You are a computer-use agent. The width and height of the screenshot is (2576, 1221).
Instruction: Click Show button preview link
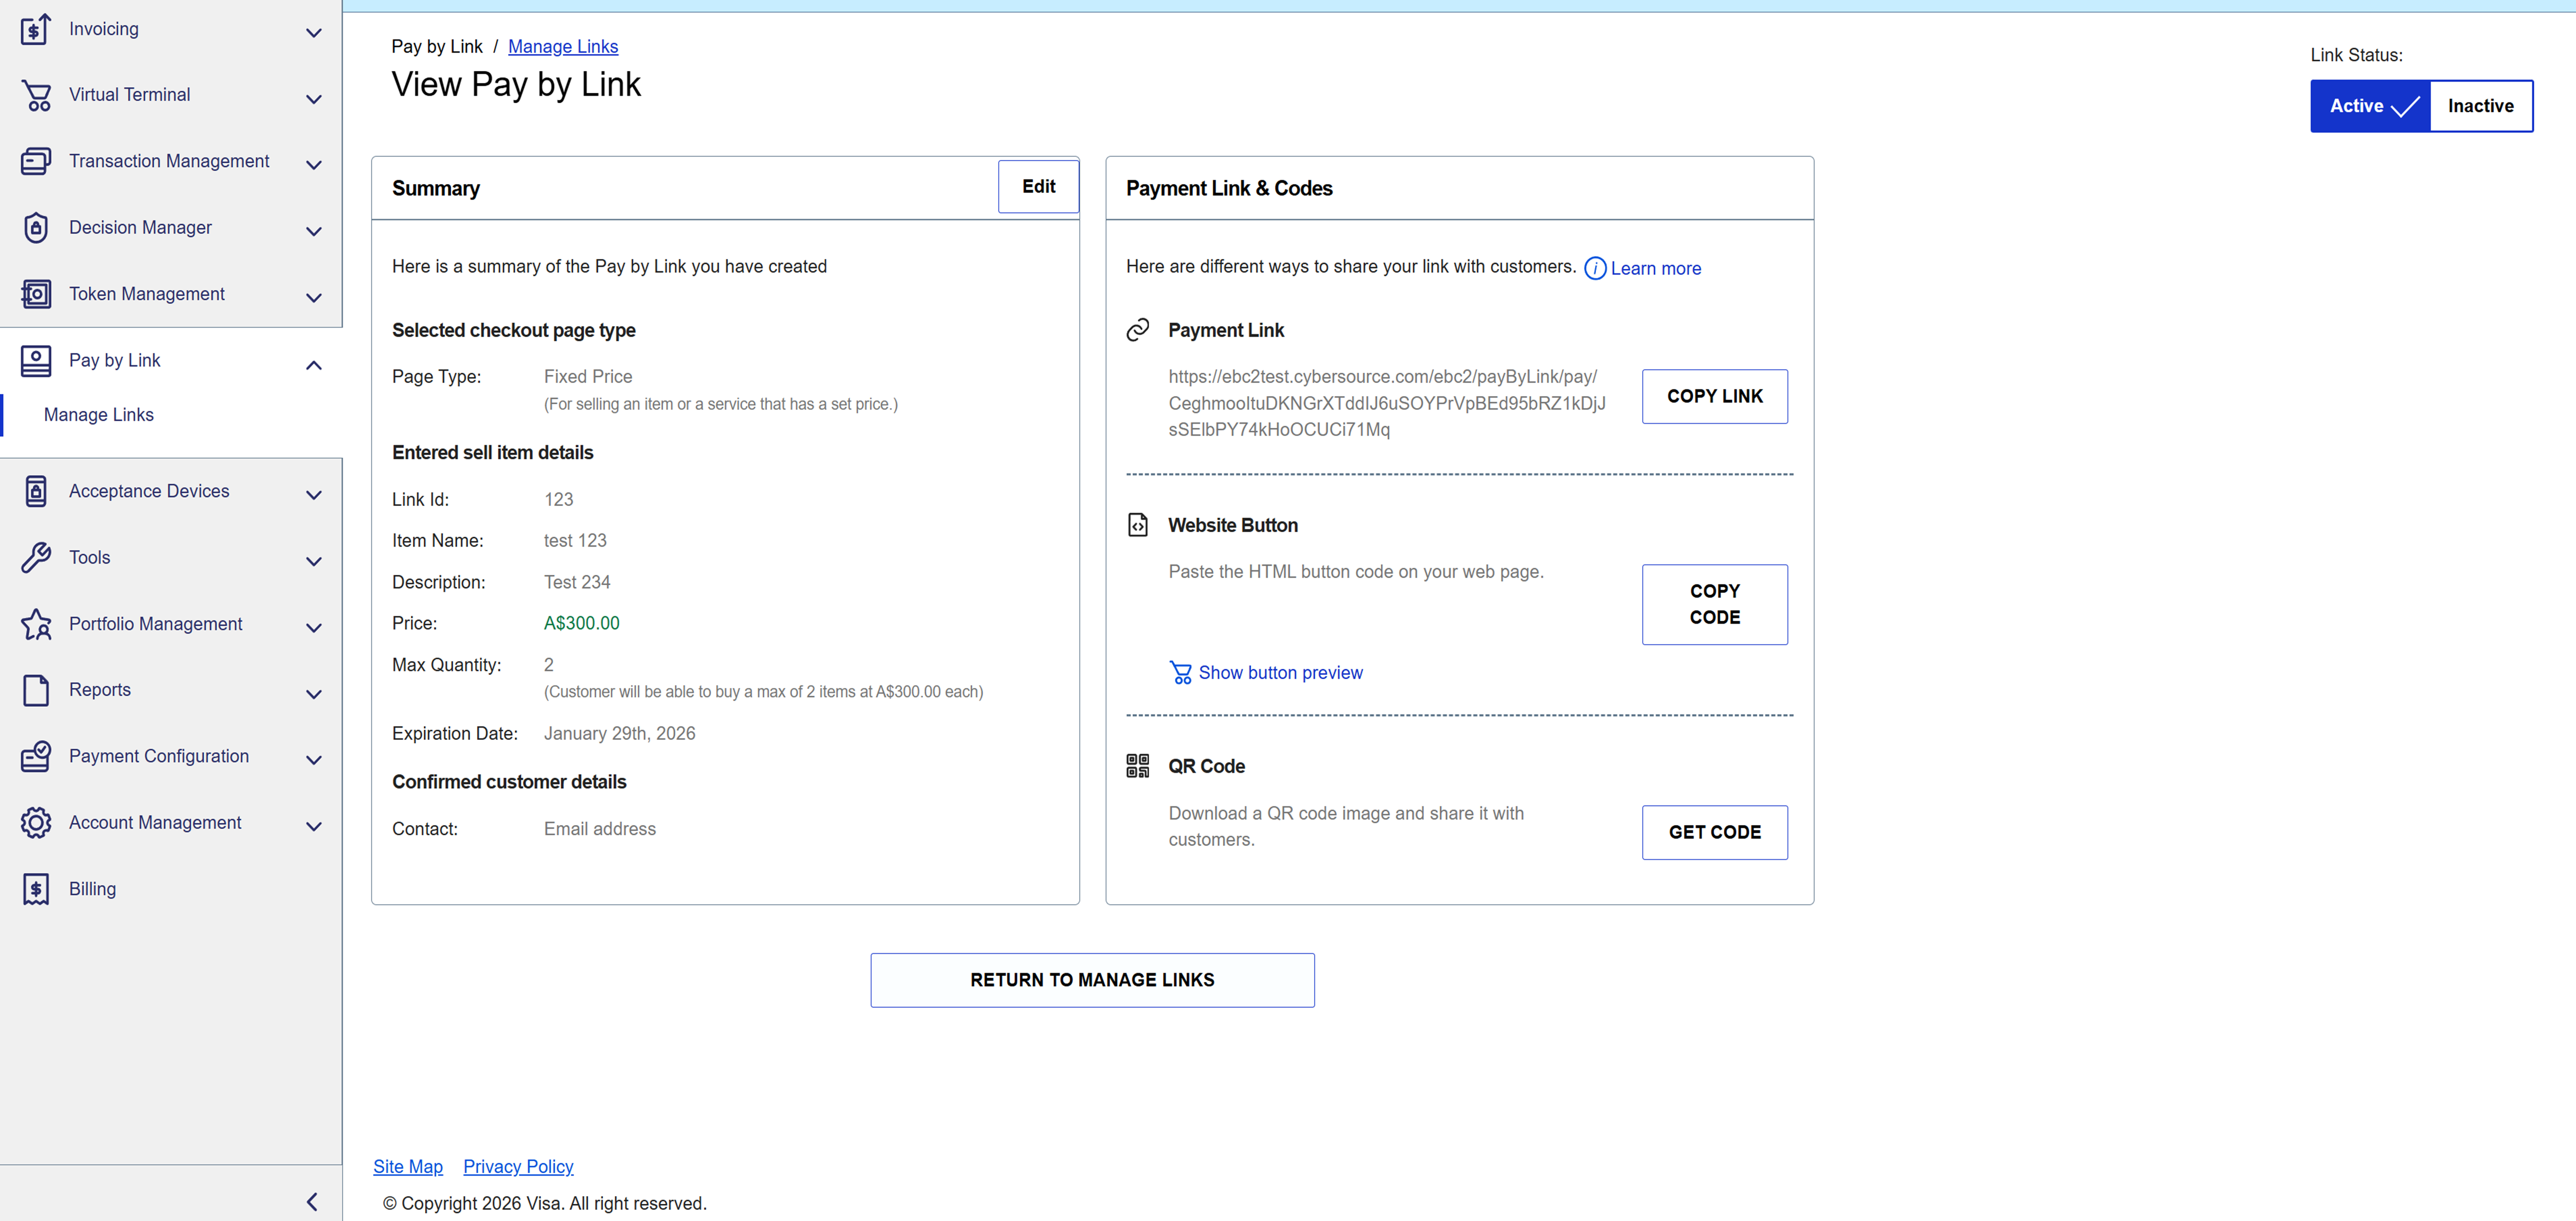[x=1280, y=673]
